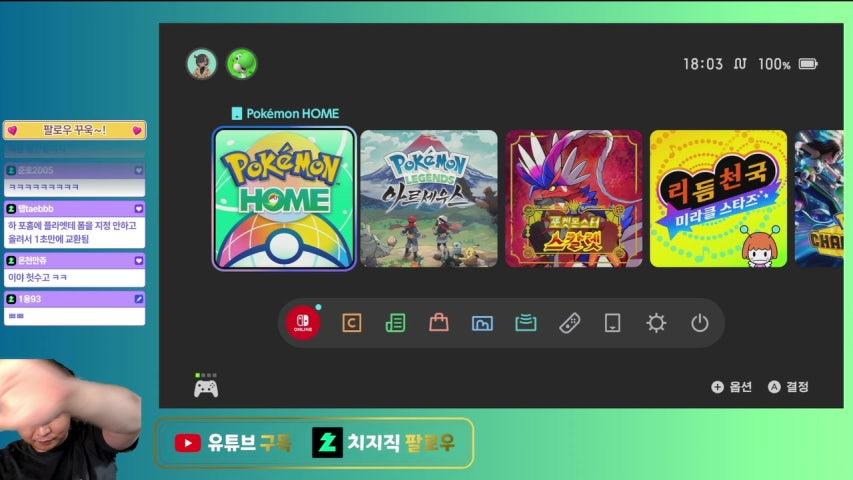Select Pokémon Legends Arceus game tile

pyautogui.click(x=429, y=199)
